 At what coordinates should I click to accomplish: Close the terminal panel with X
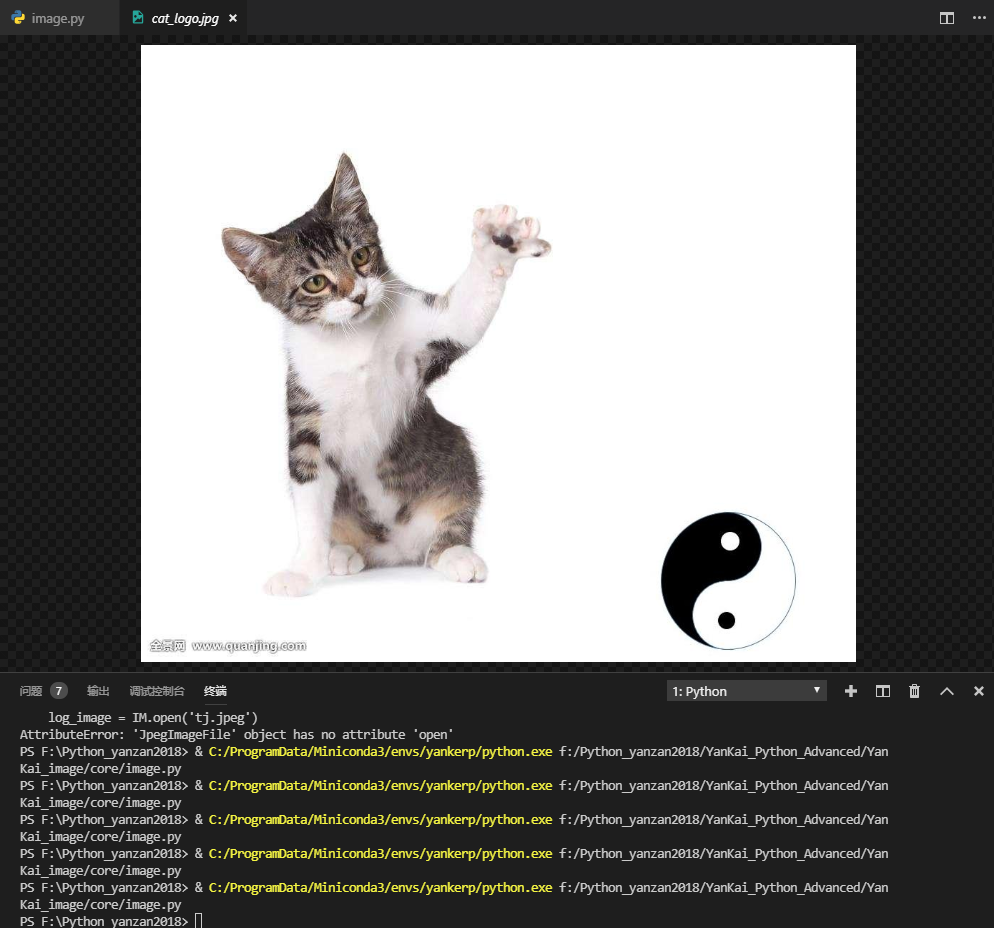[978, 691]
